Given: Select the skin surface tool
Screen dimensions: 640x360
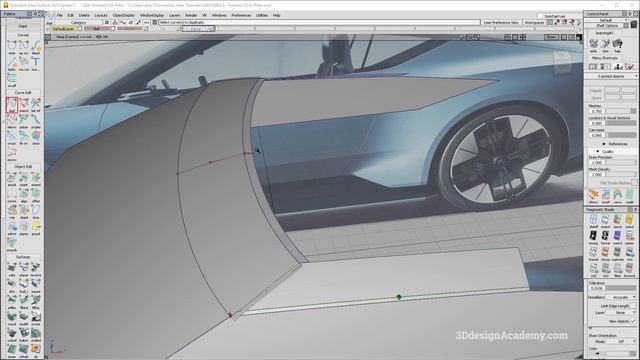Looking at the screenshot, I should 11,285.
